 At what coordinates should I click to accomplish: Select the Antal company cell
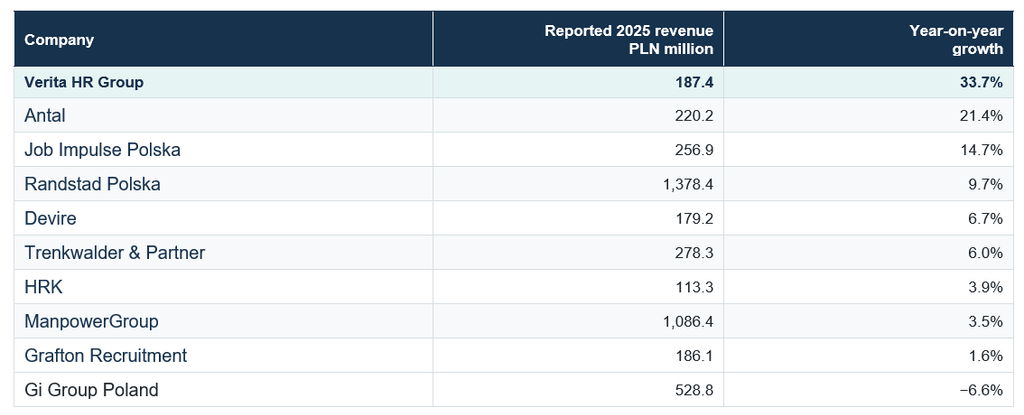[223, 116]
